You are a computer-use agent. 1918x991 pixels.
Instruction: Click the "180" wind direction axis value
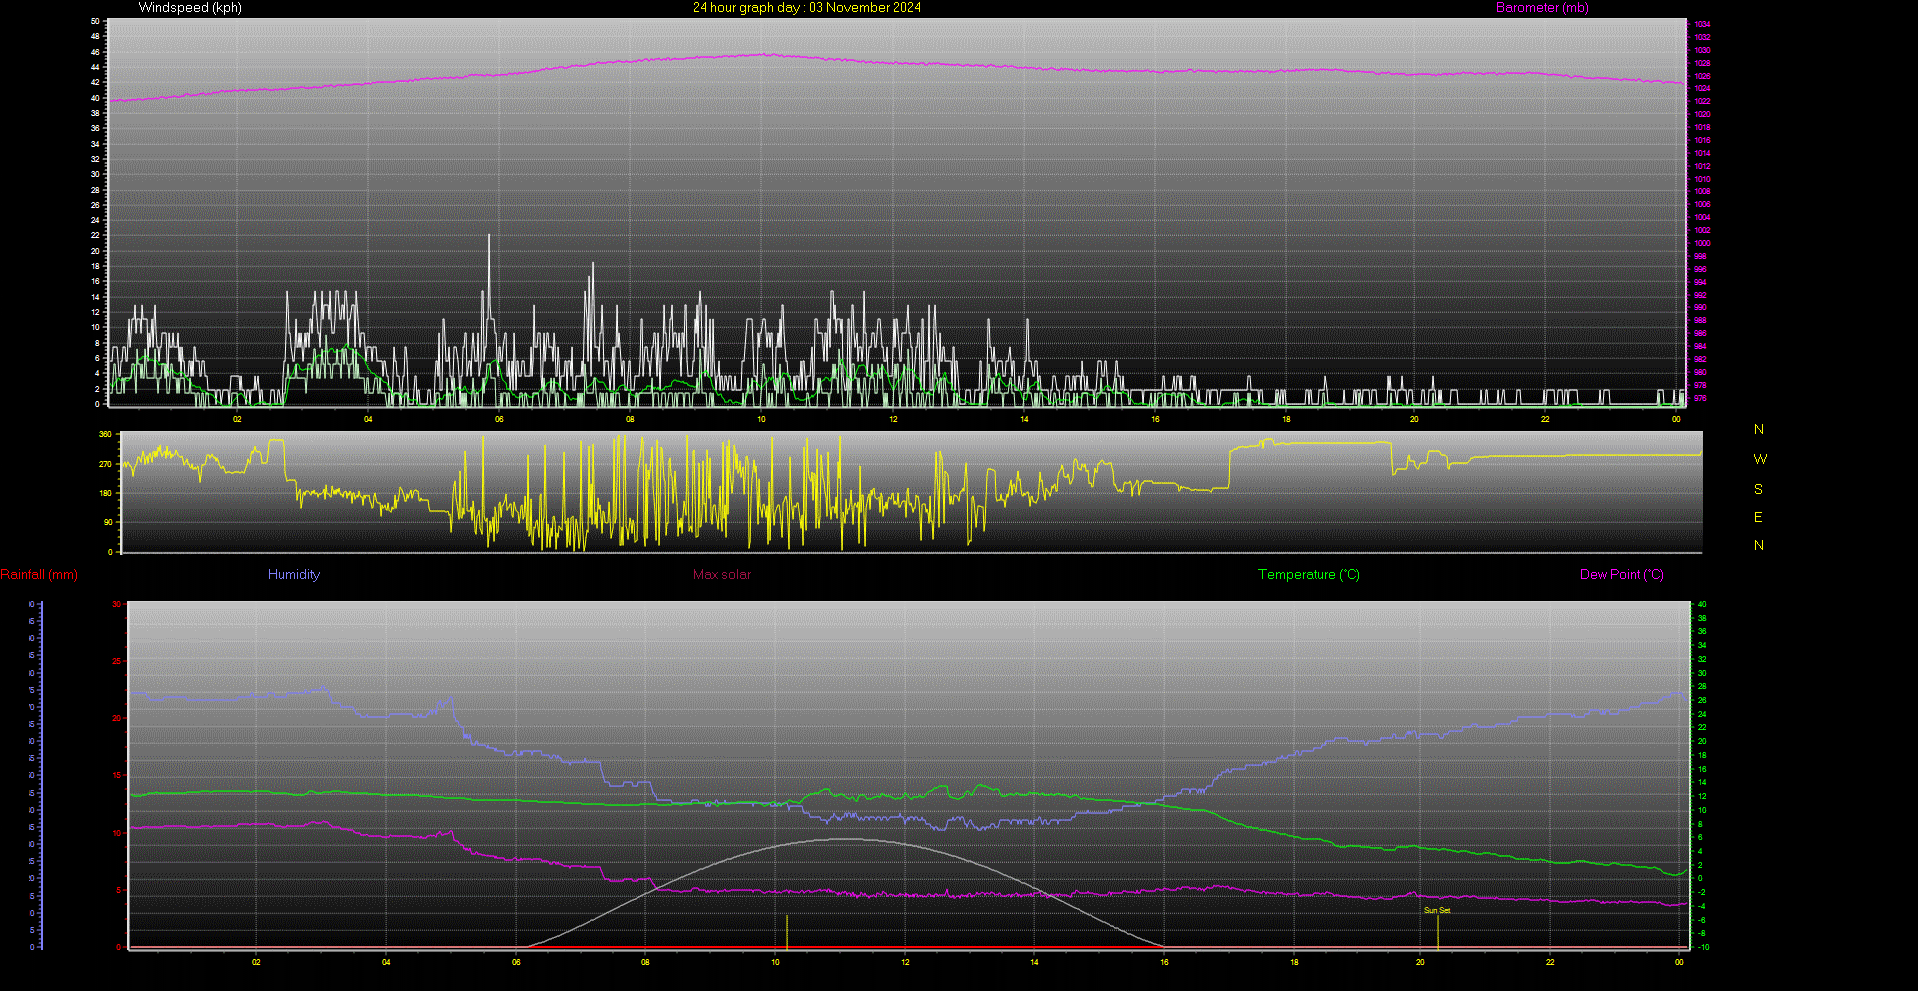pos(106,493)
